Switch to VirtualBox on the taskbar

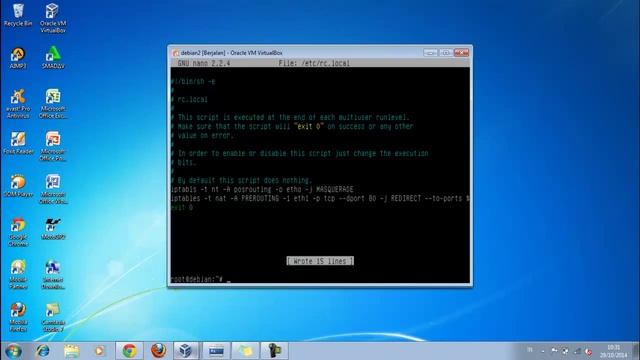pos(187,351)
